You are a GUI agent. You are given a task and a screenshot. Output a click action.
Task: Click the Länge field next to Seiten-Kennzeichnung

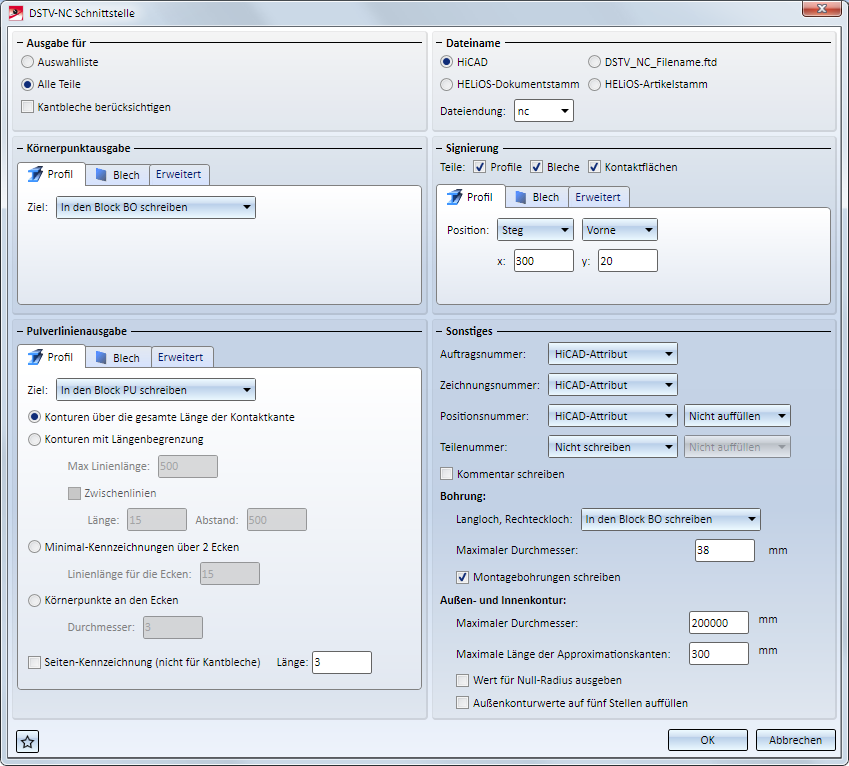tap(342, 662)
